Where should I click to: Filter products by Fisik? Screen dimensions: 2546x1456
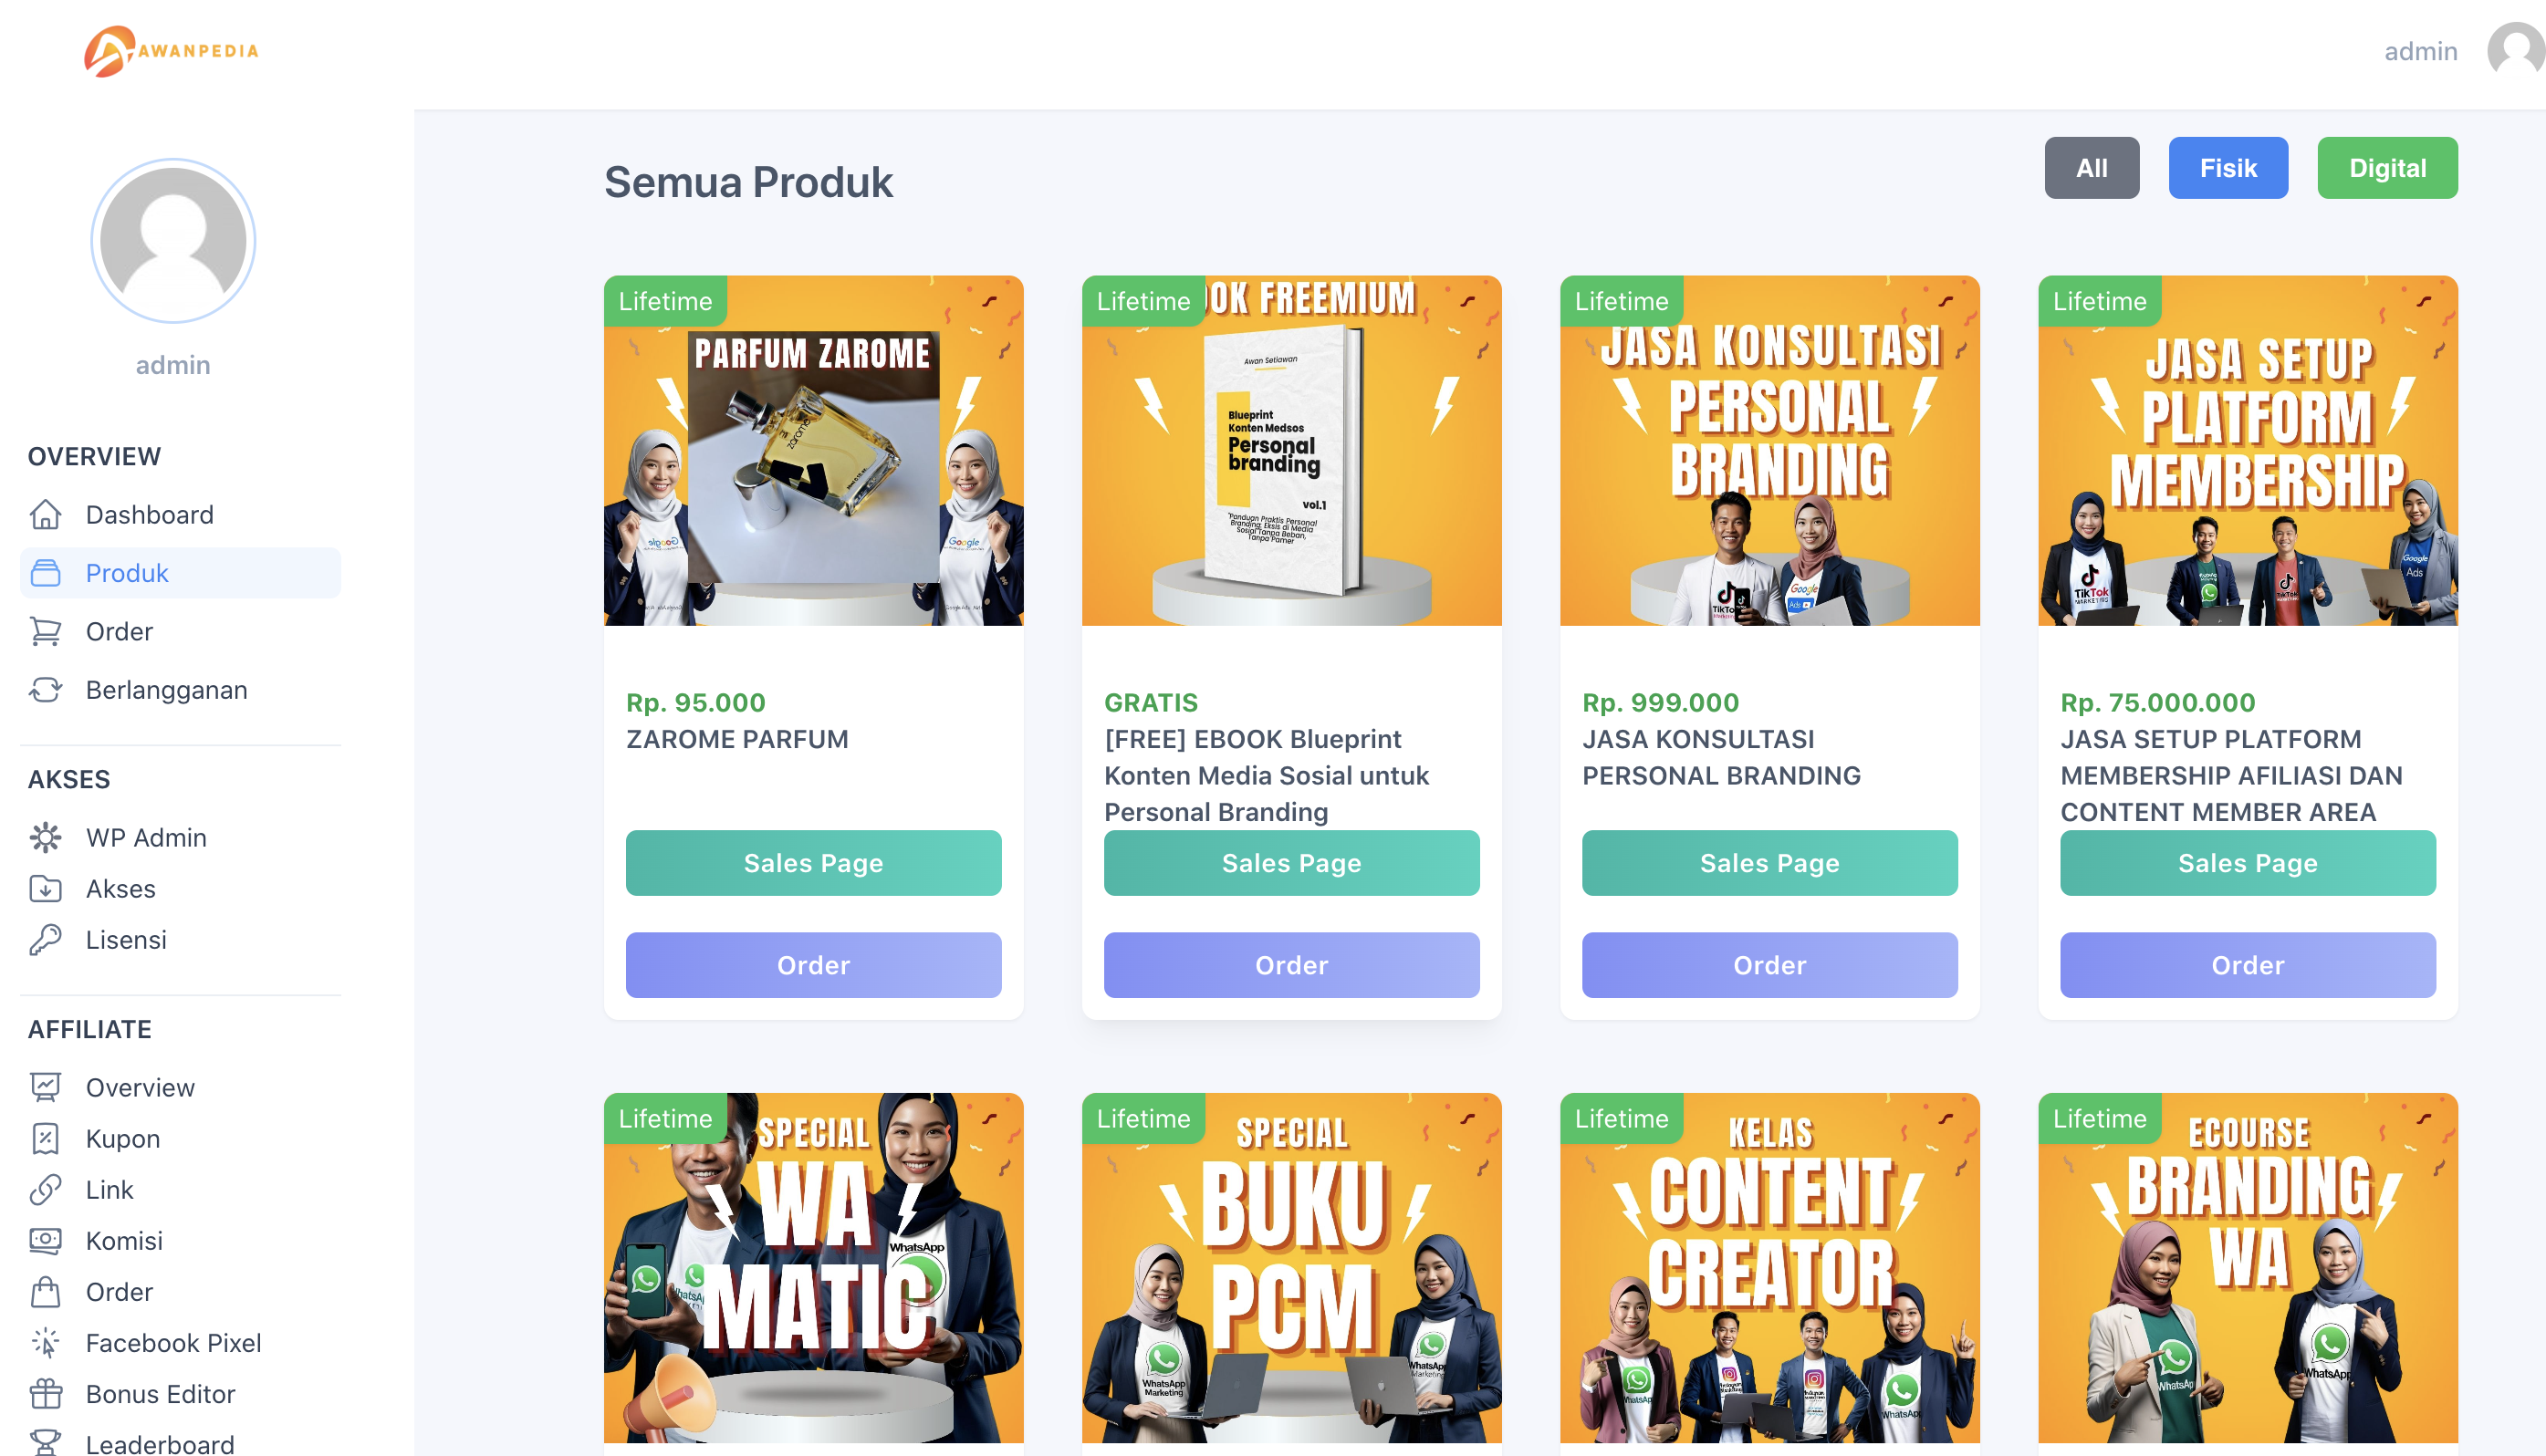pos(2227,168)
